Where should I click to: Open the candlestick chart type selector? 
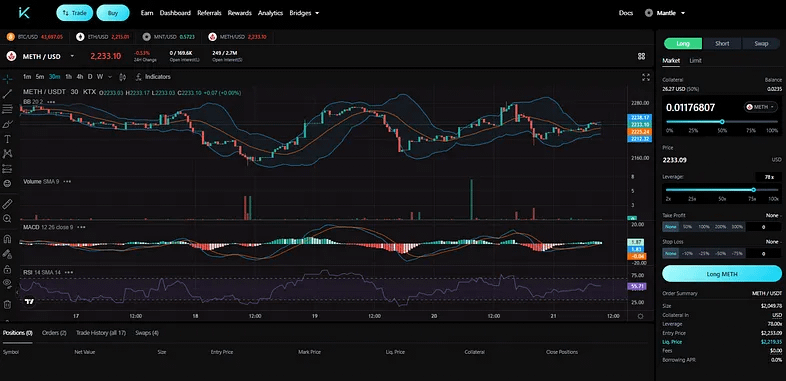point(123,77)
